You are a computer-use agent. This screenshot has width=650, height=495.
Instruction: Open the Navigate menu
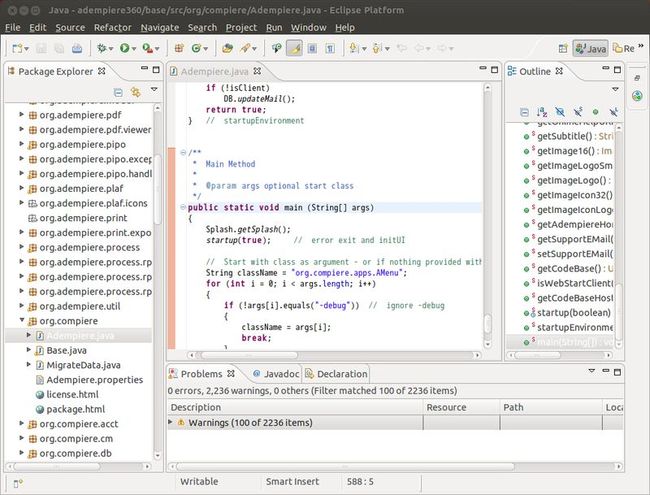(x=160, y=27)
